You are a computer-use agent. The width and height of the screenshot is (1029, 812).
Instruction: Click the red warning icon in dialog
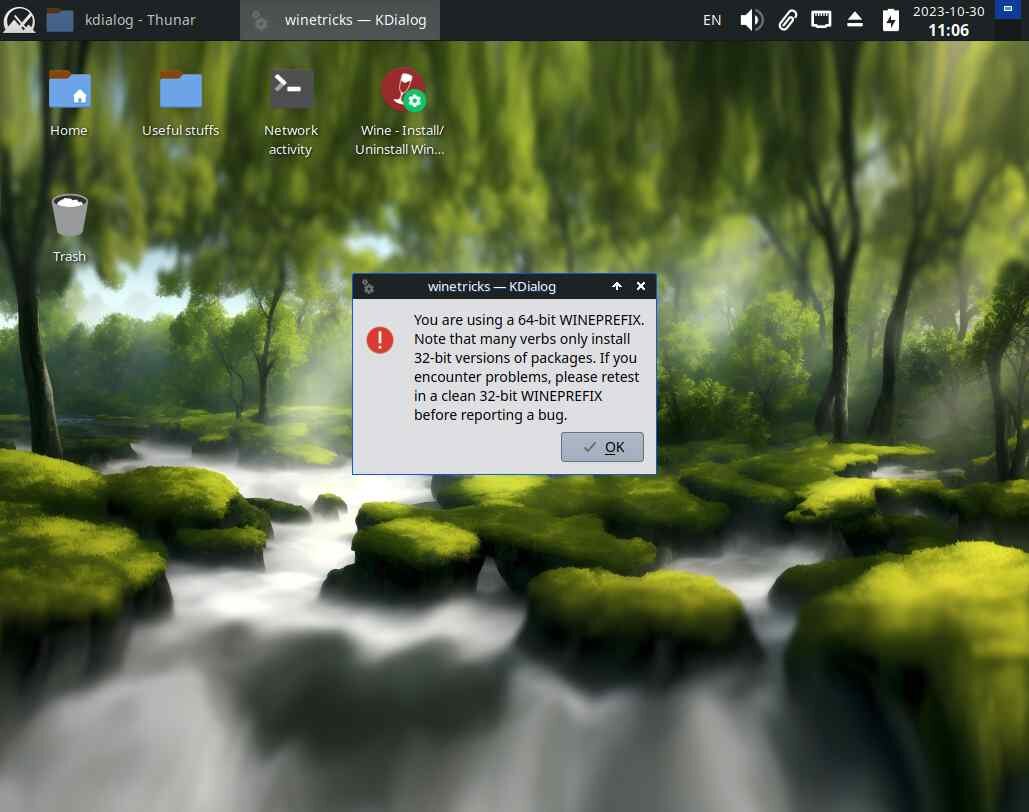pyautogui.click(x=379, y=340)
